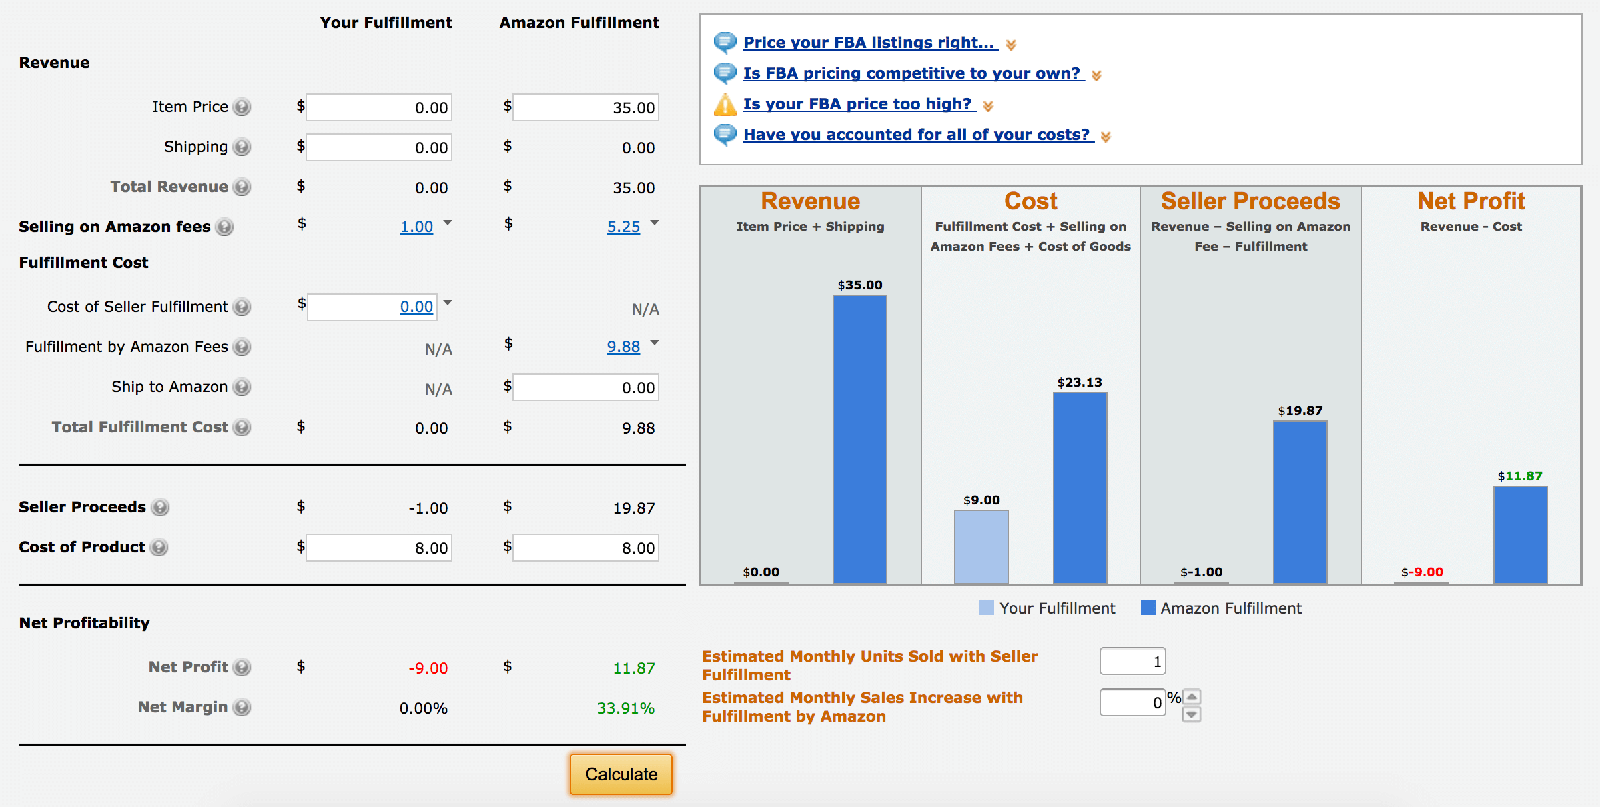
Task: Open the help icon next to Seller Proceeds
Action: pyautogui.click(x=160, y=507)
